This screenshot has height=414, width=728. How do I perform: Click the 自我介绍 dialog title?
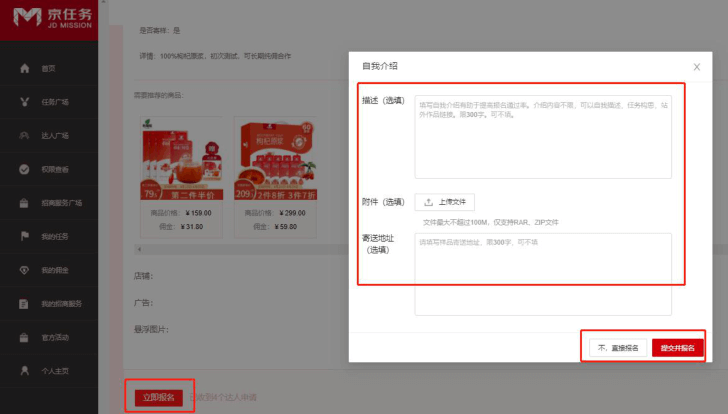coord(380,66)
